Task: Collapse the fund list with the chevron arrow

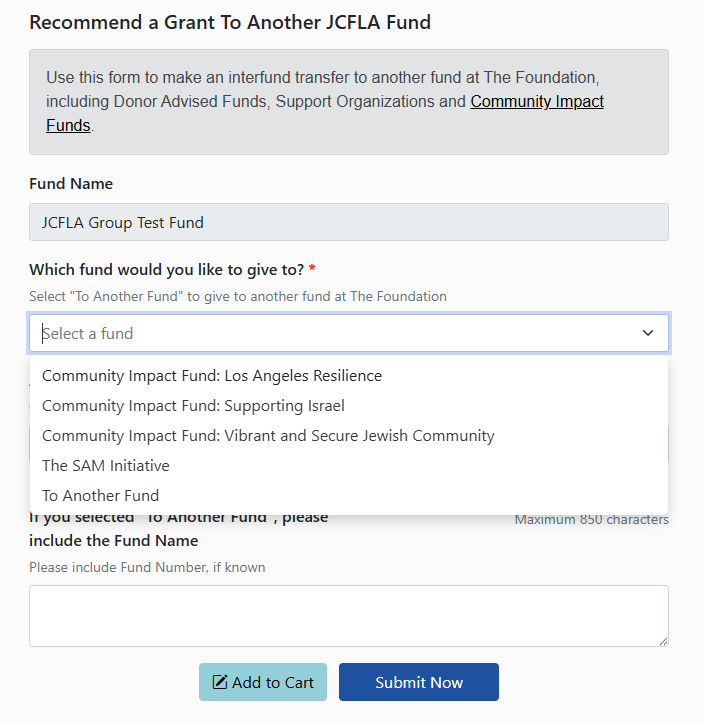Action: (648, 333)
